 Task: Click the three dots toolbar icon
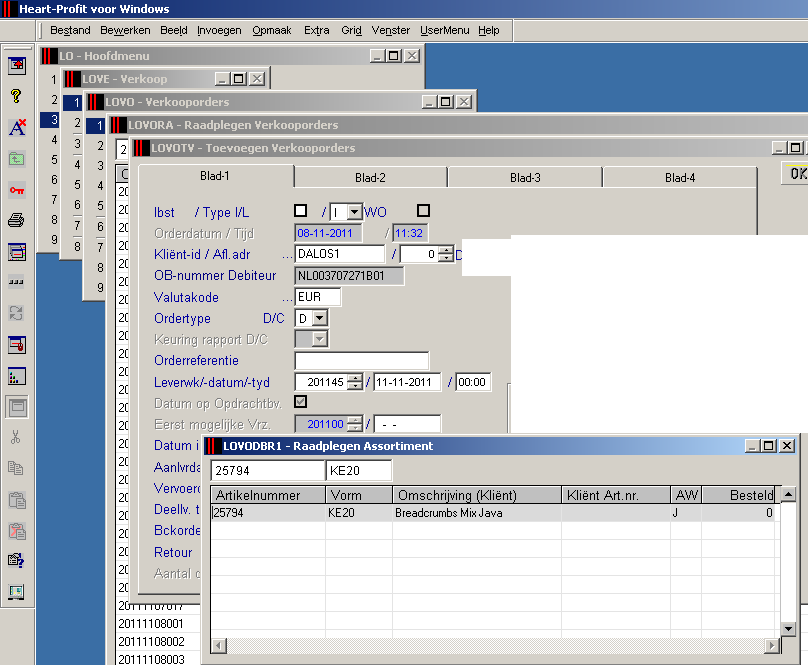(16, 282)
